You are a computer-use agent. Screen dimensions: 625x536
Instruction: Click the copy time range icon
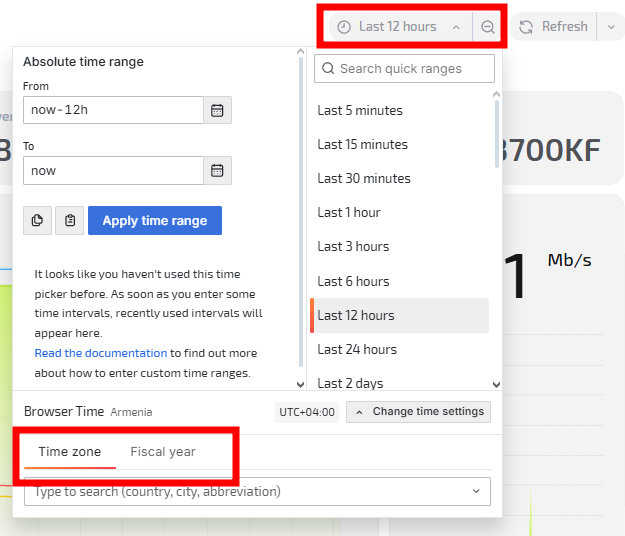(37, 220)
